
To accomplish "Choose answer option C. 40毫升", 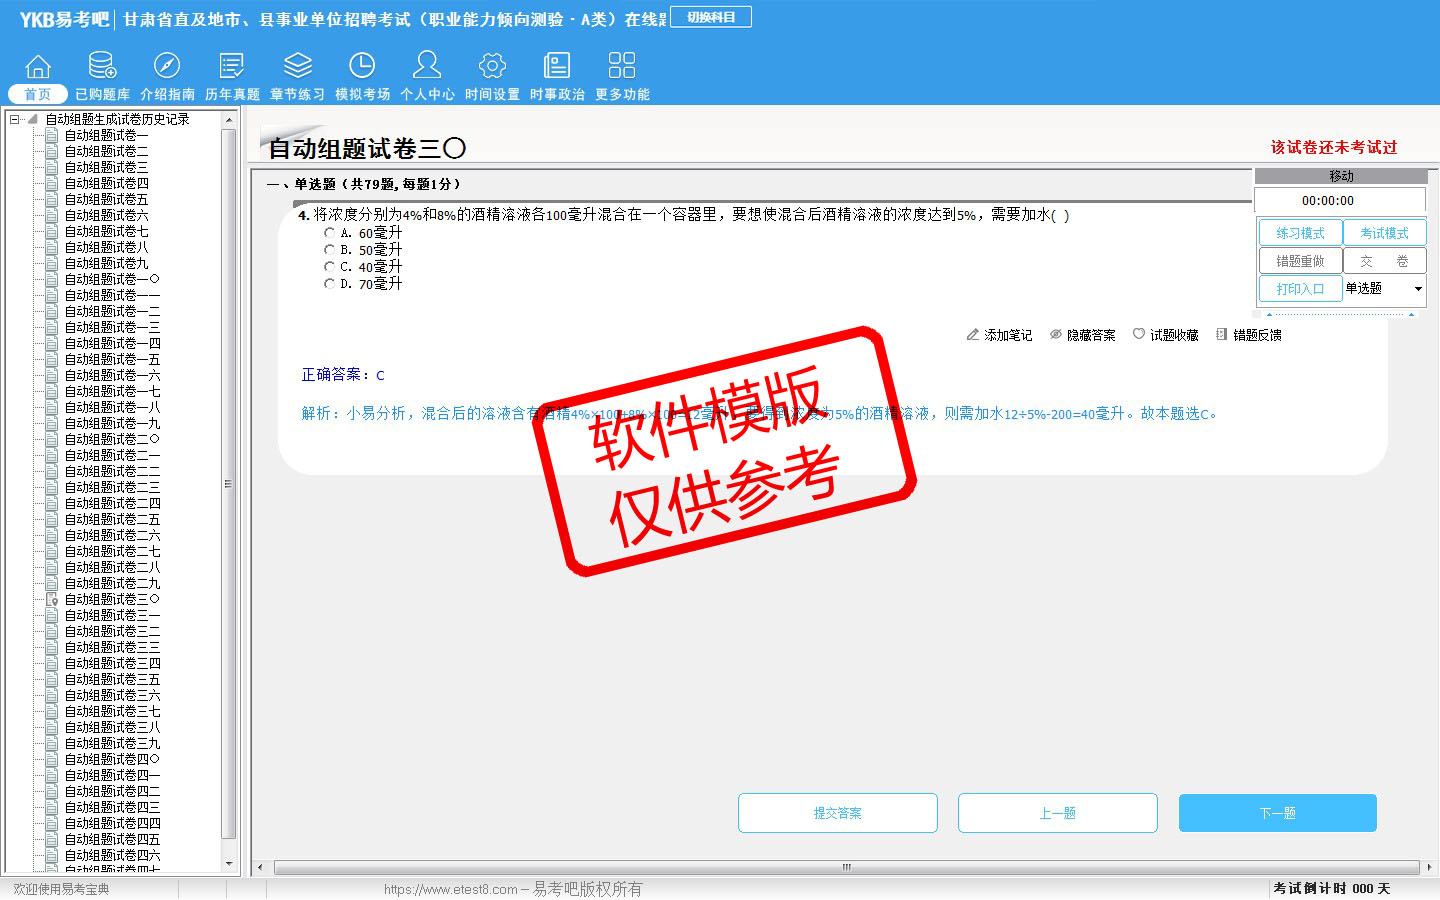I will coord(330,267).
